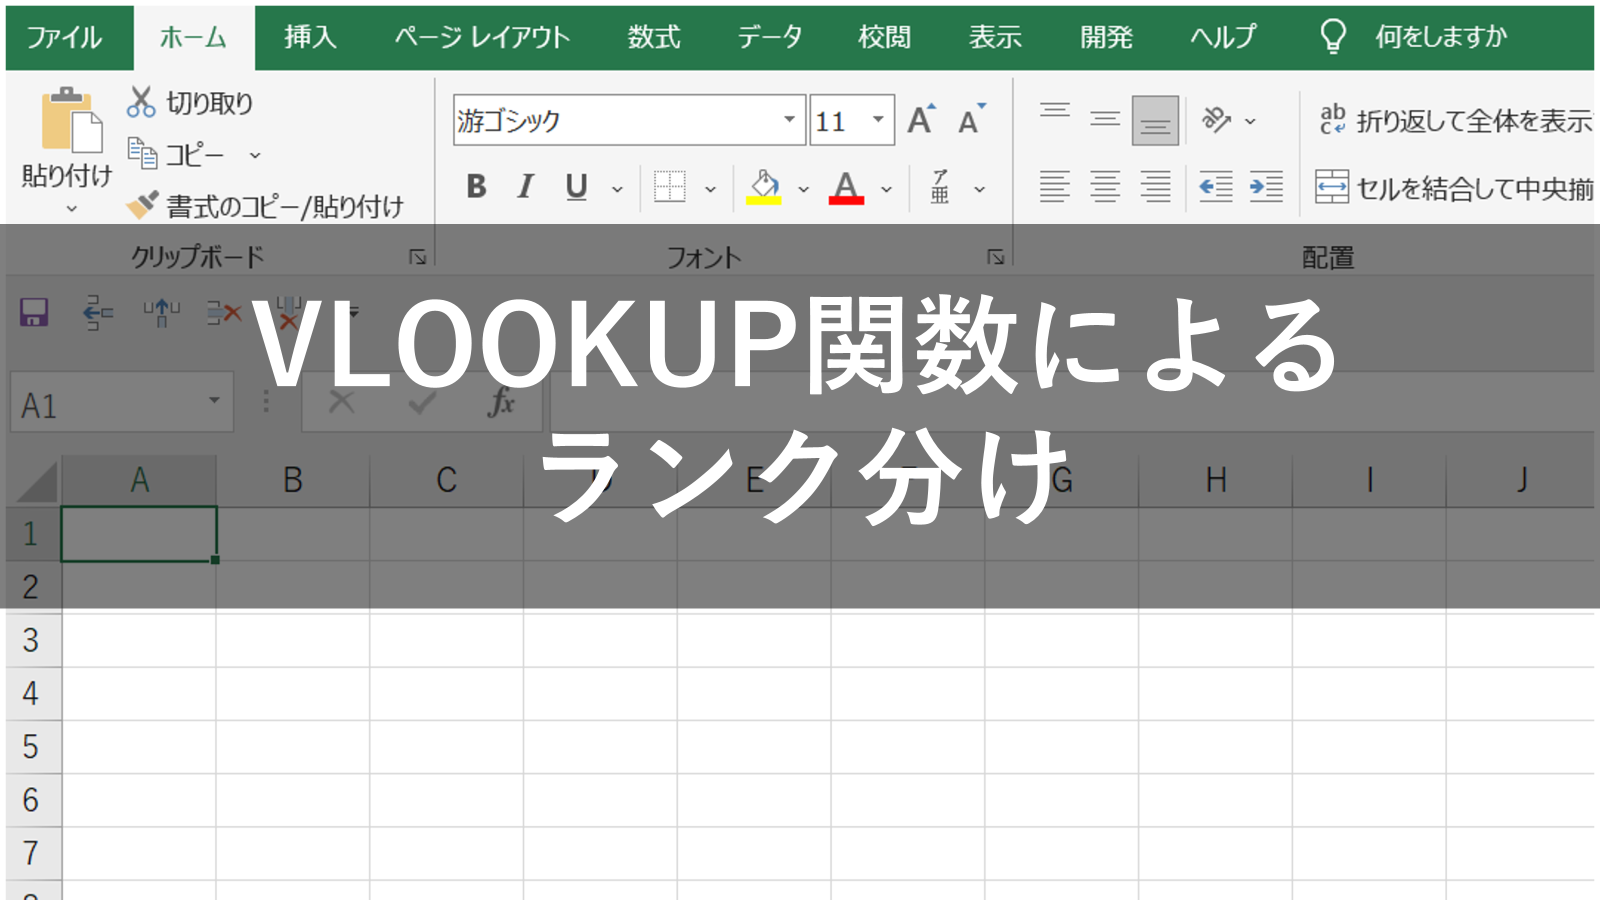Image resolution: width=1600 pixels, height=900 pixels.
Task: Click the borders grid icon
Action: tap(669, 187)
